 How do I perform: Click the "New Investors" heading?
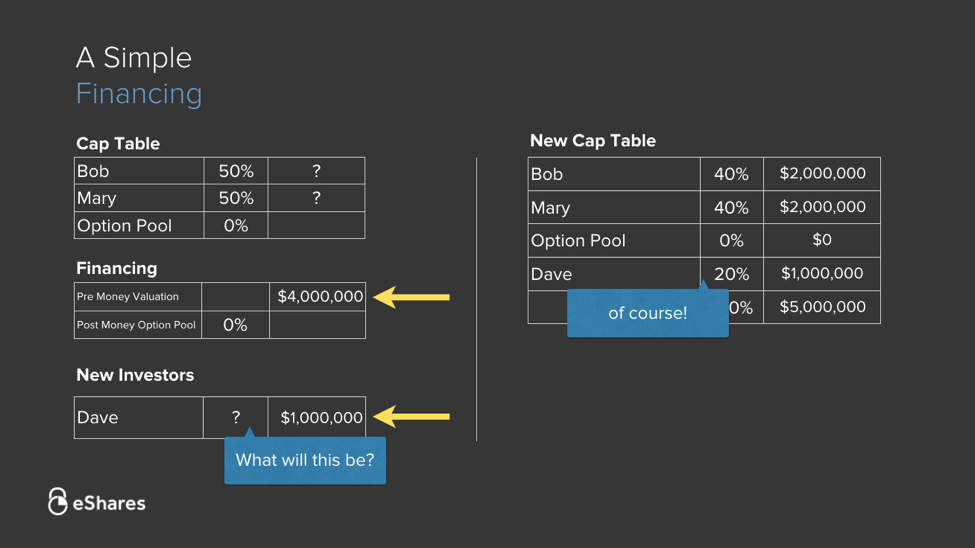[x=135, y=376]
